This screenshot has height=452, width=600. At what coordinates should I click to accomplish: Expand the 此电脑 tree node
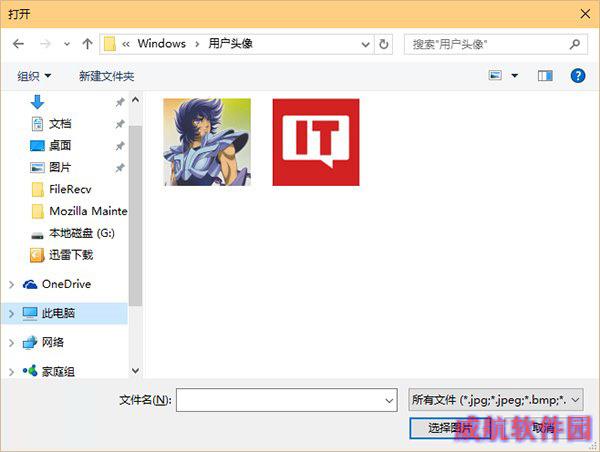pyautogui.click(x=11, y=314)
